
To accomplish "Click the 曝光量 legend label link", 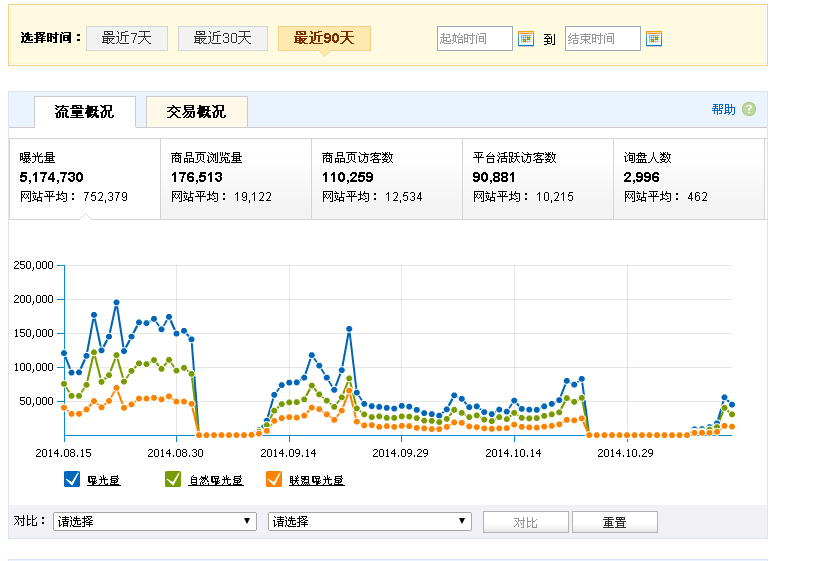I will tap(104, 480).
